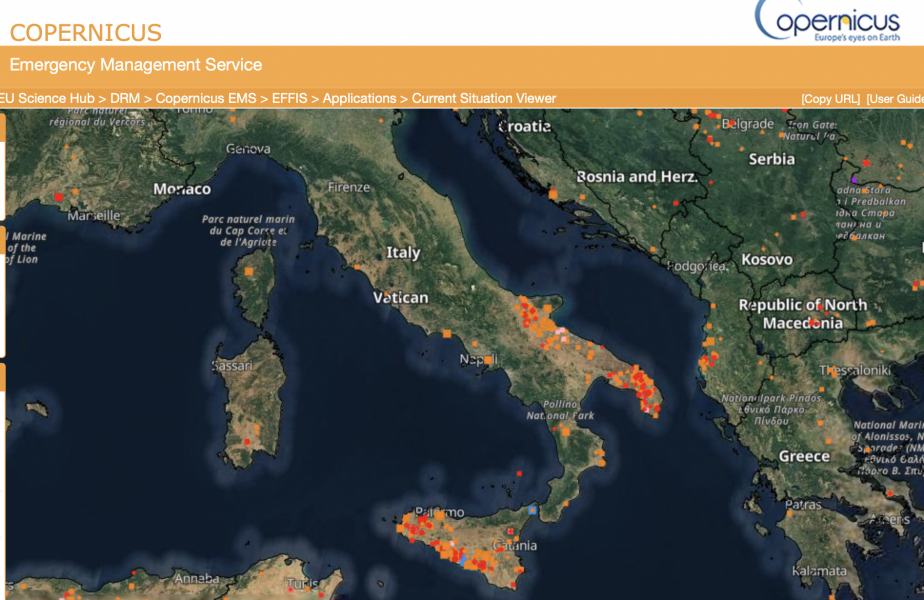924x600 pixels.
Task: Select the orange marker by Pollino National Park
Action: click(x=566, y=432)
